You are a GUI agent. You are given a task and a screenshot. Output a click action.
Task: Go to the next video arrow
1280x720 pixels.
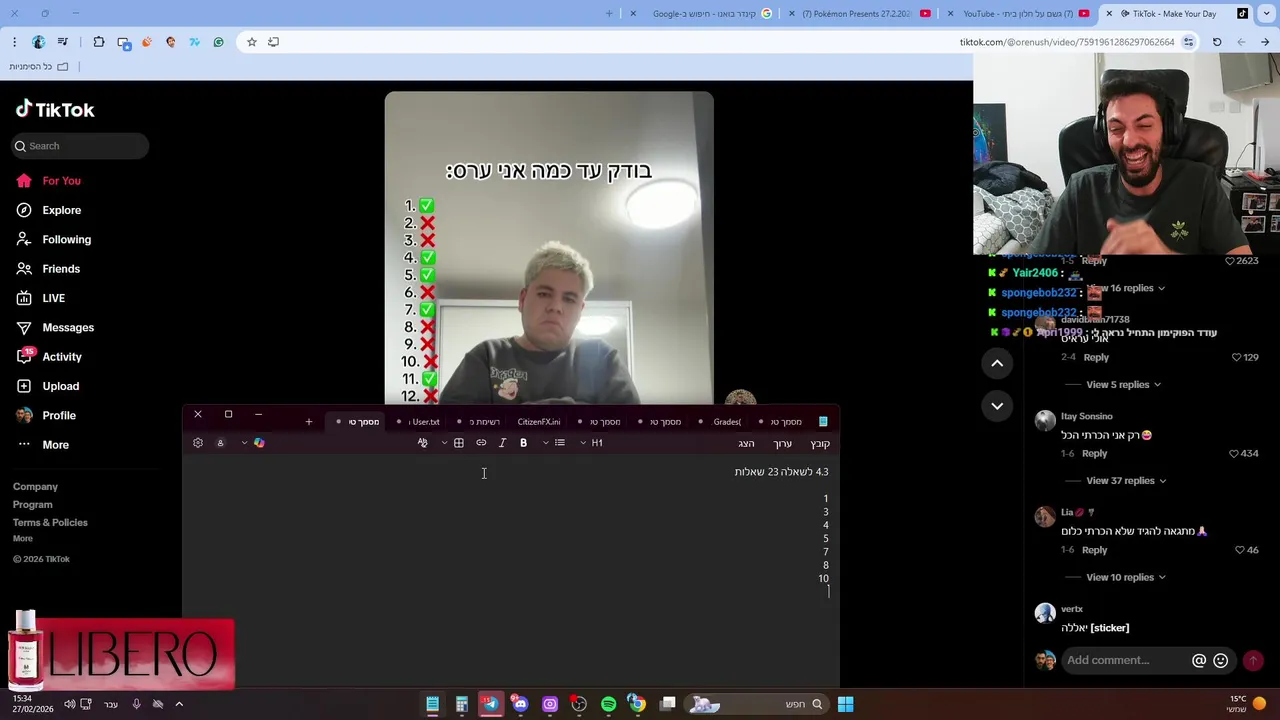[x=997, y=406]
